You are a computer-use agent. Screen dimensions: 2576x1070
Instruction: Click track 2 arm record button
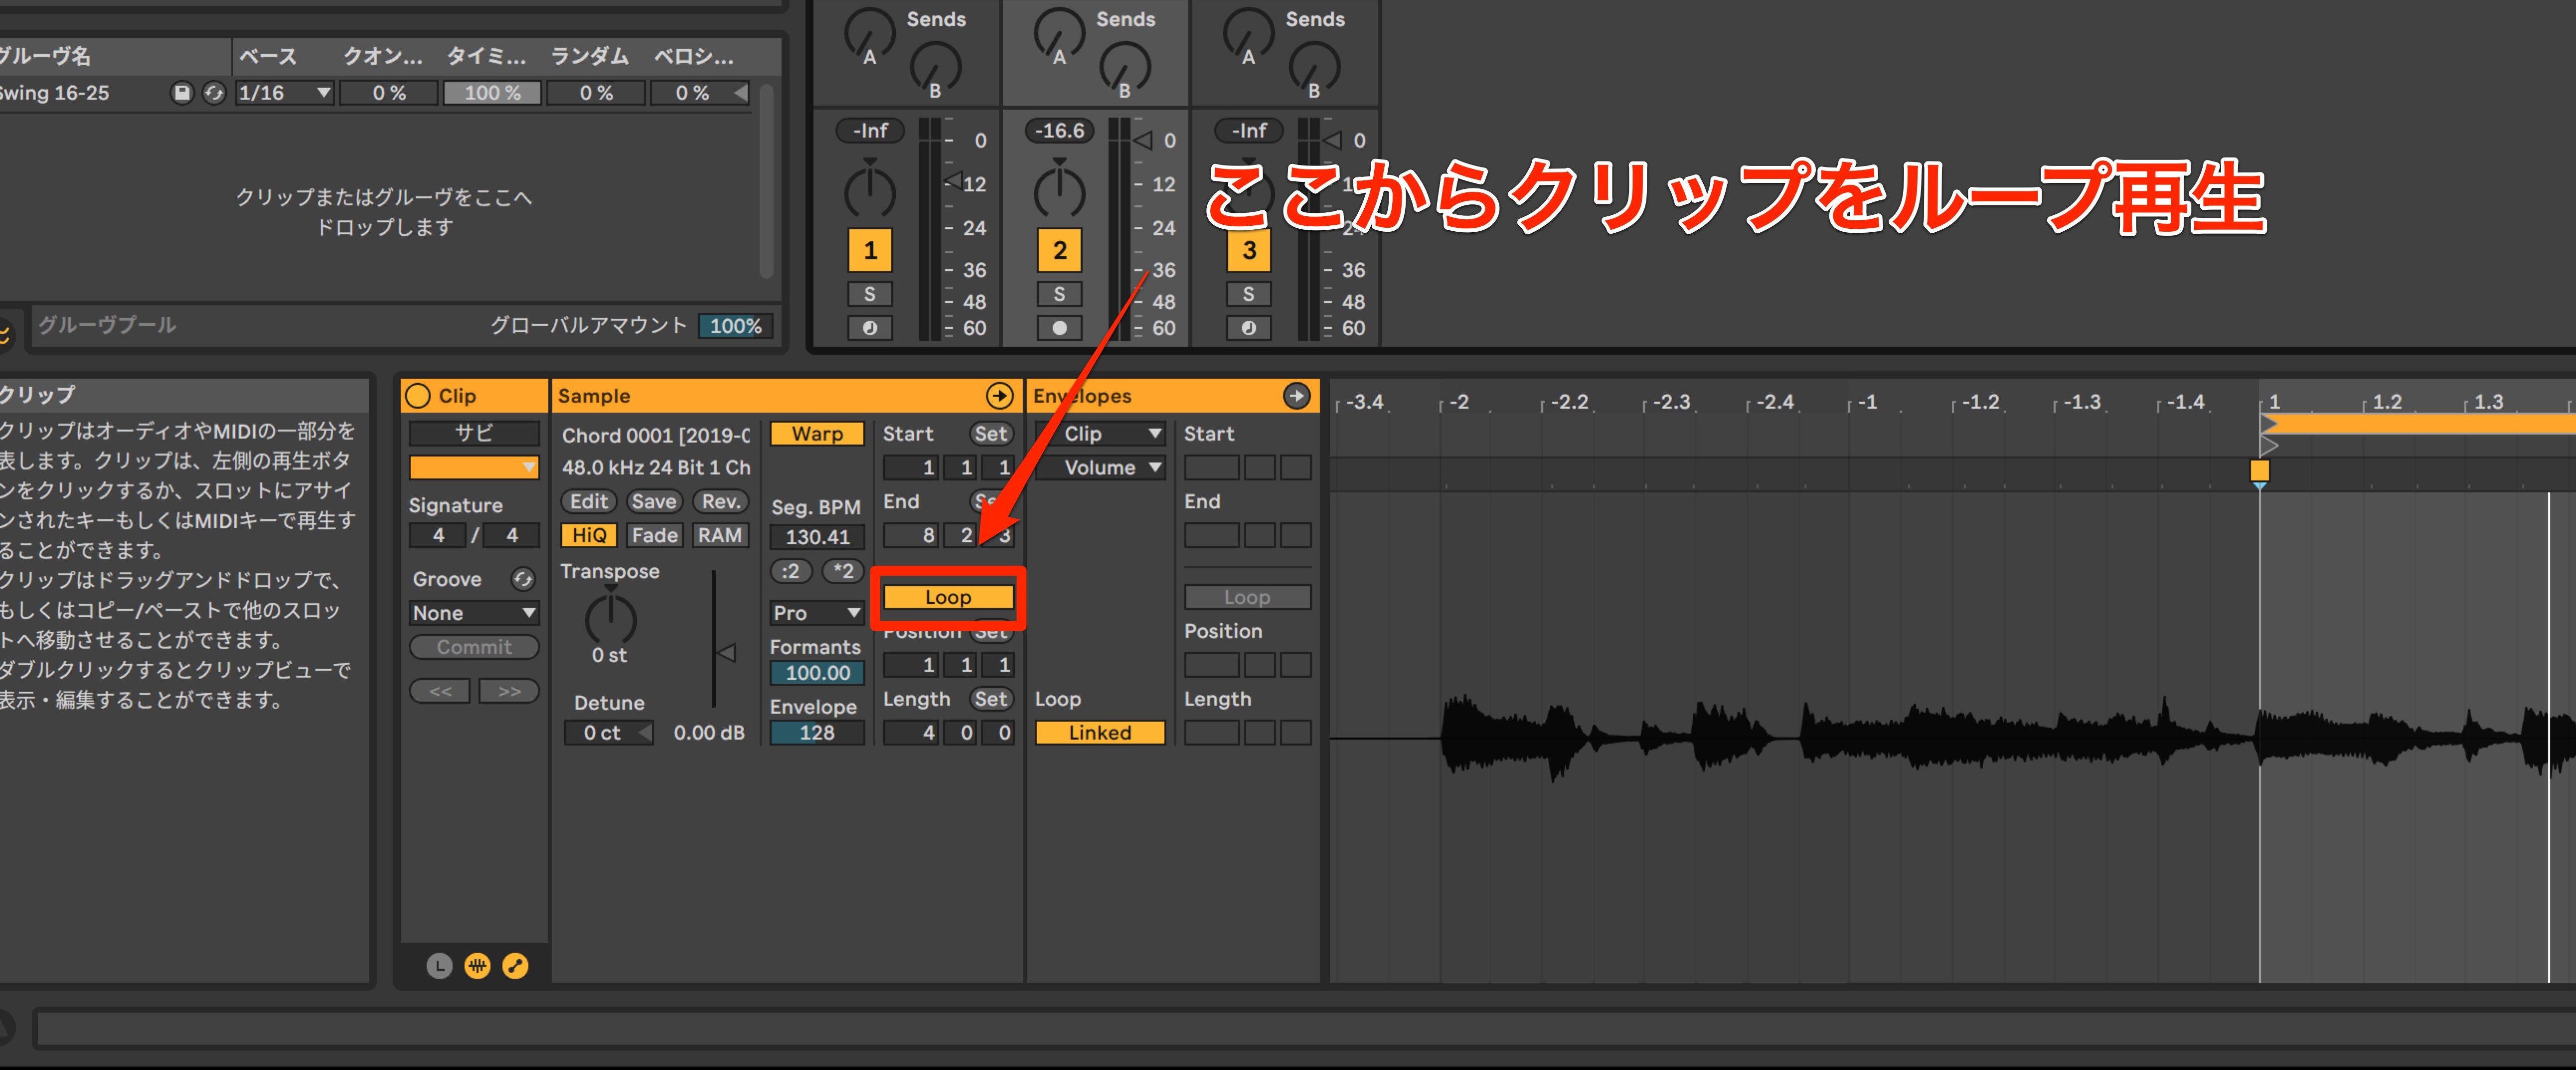point(1059,328)
